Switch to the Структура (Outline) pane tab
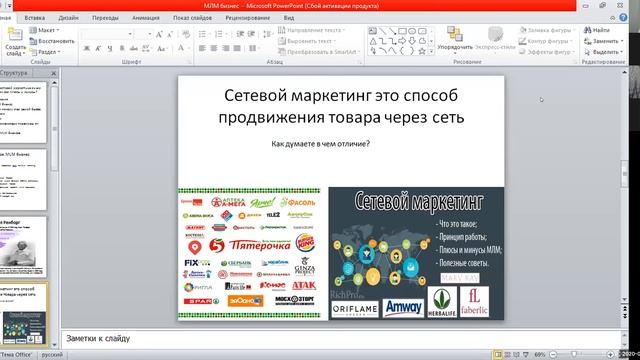Image resolution: width=640 pixels, height=360 pixels. pos(14,73)
